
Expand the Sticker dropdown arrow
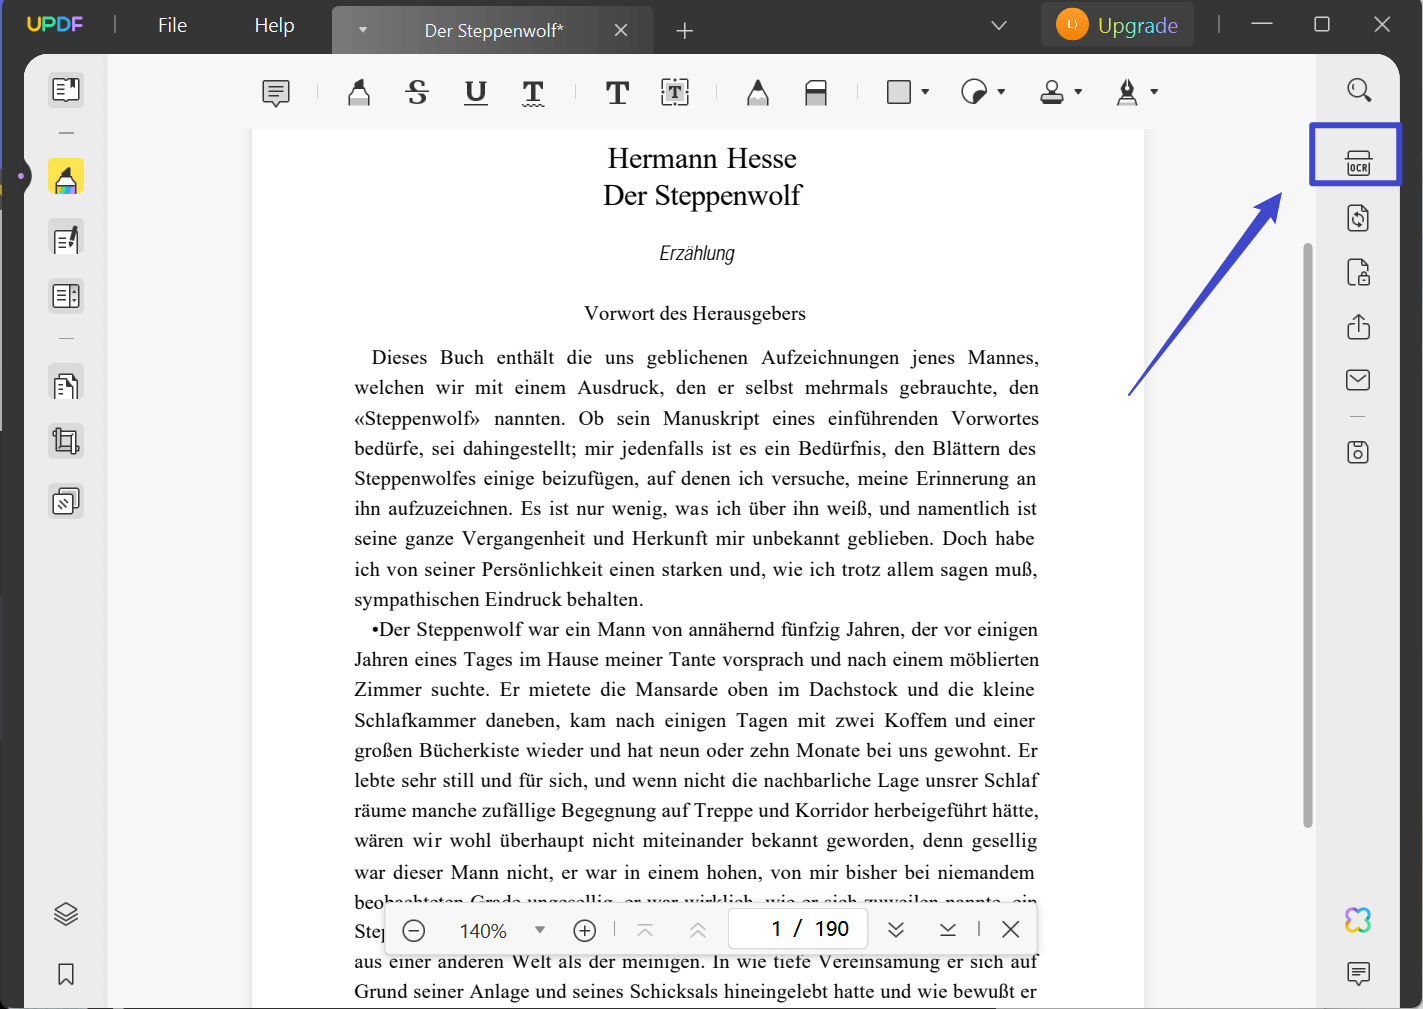pyautogui.click(x=1001, y=92)
